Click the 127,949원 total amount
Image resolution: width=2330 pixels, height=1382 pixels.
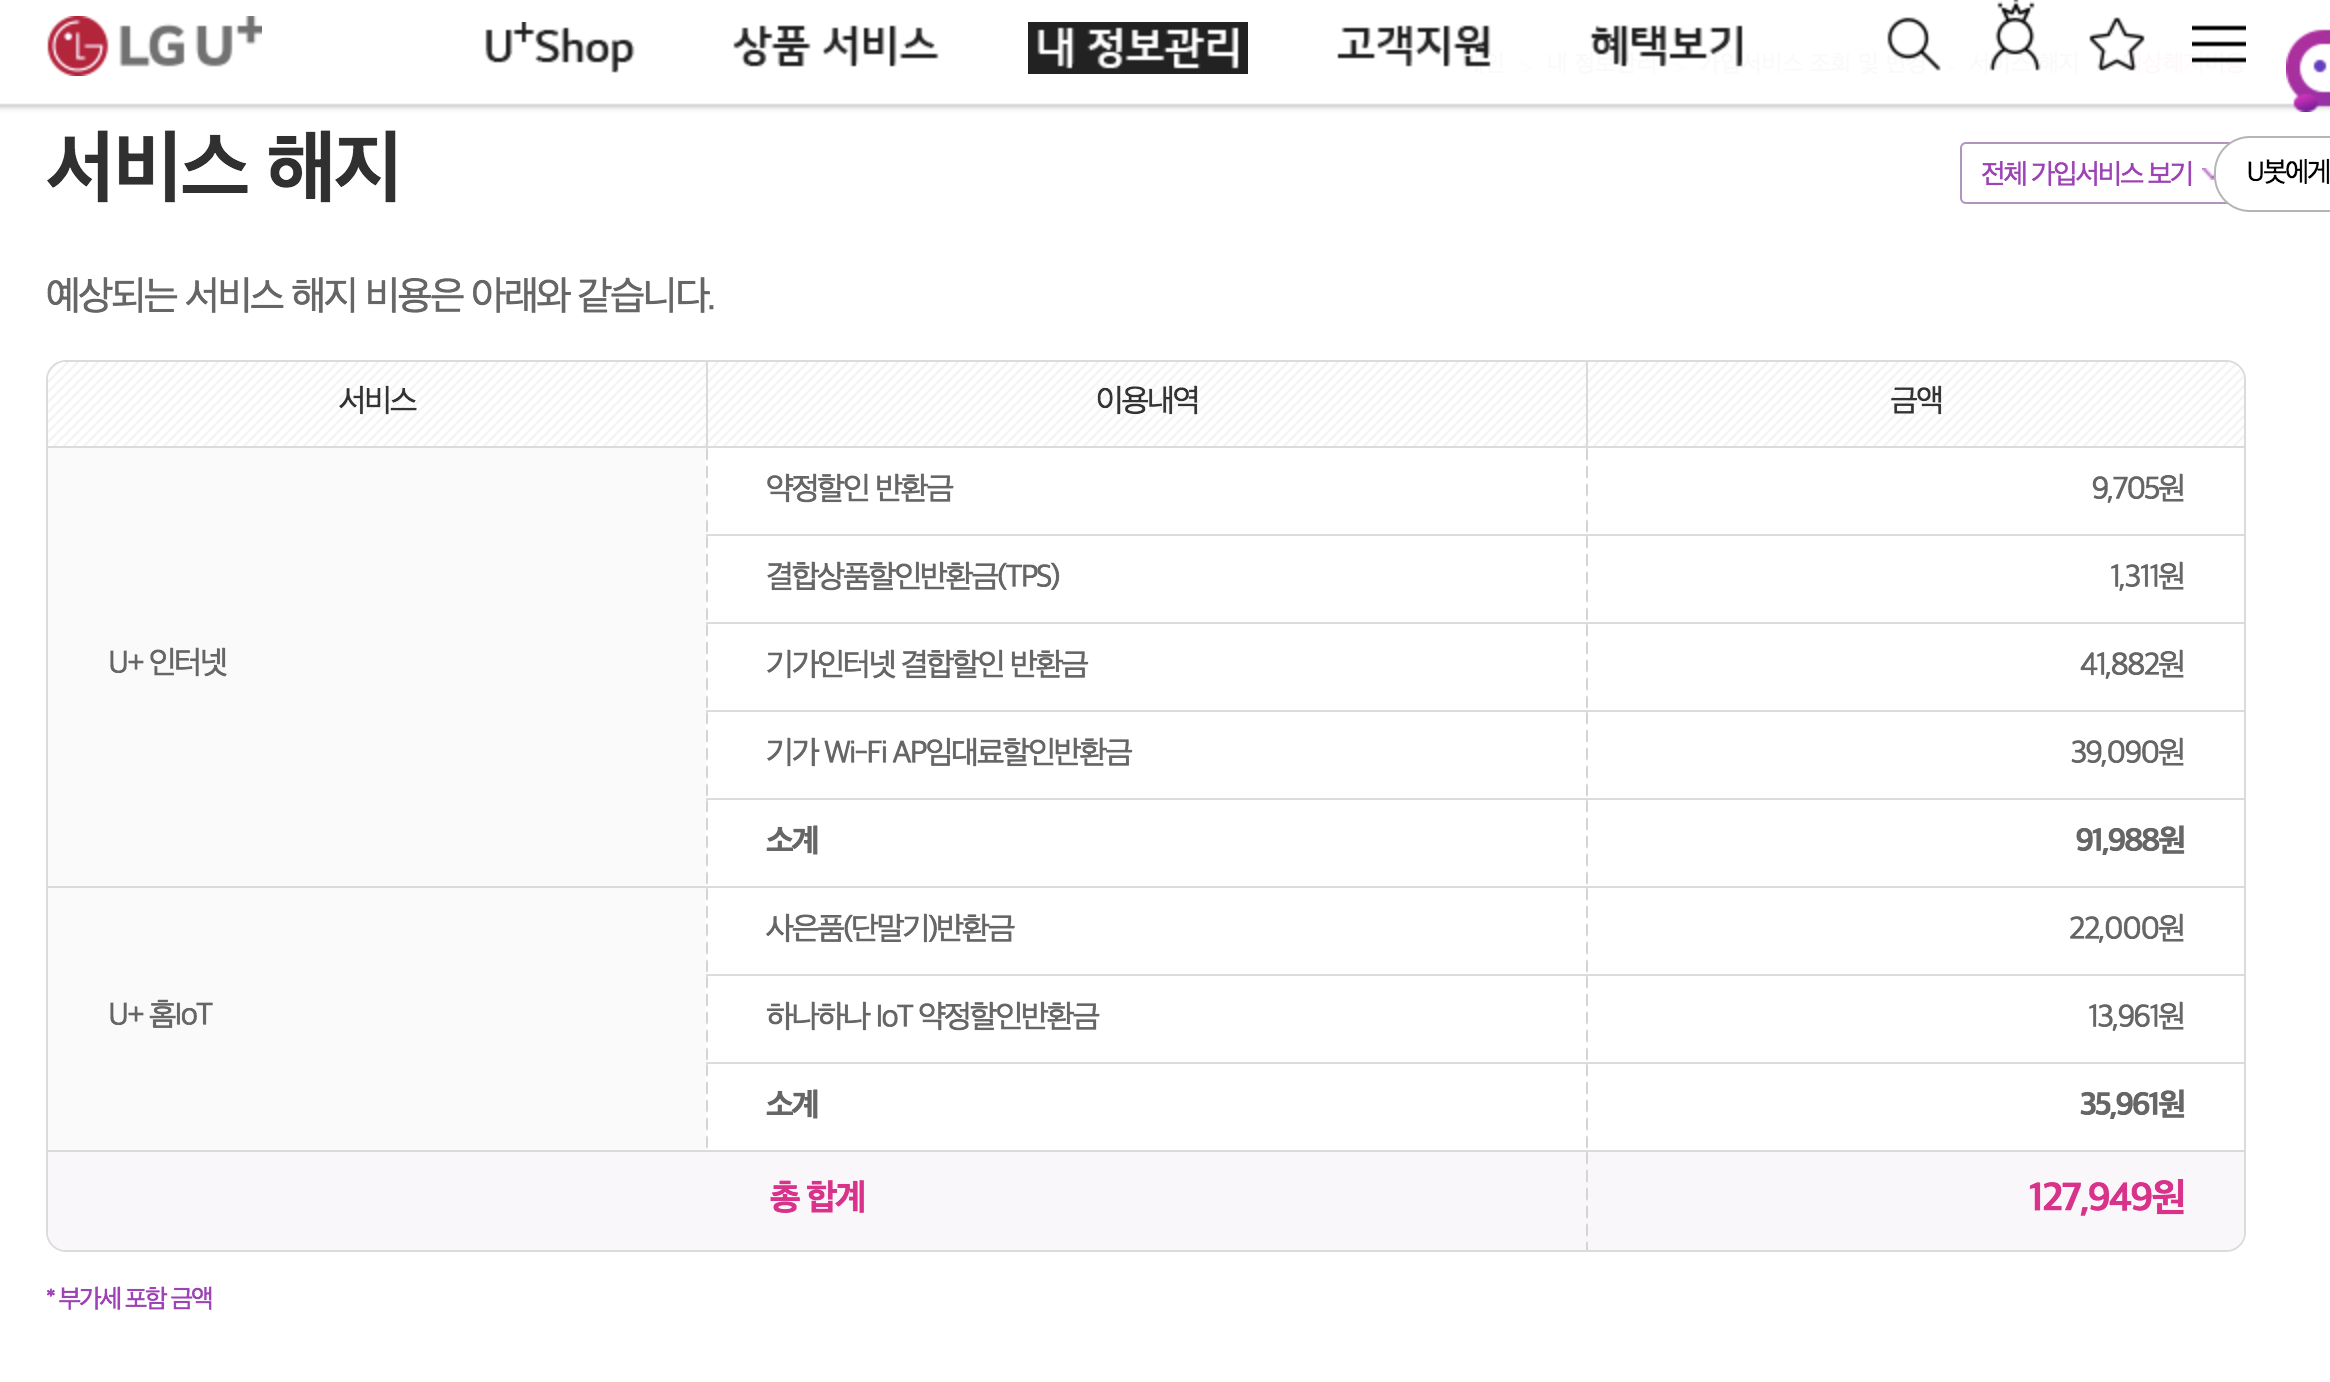tap(2105, 1197)
